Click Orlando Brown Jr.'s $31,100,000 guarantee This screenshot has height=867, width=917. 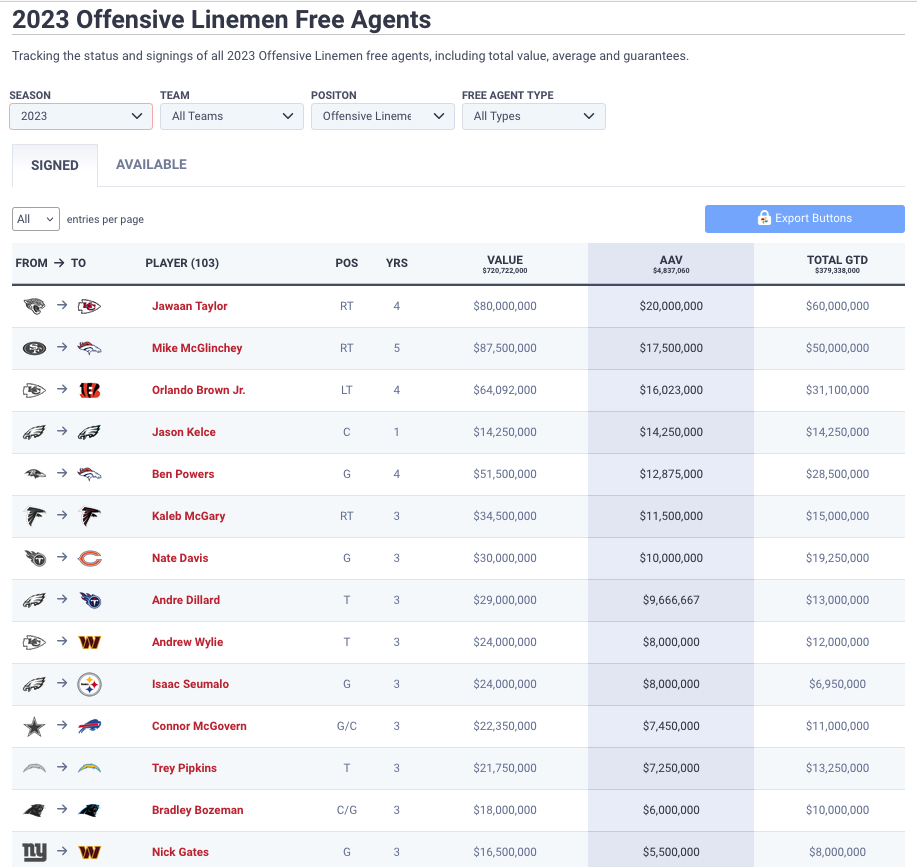tap(837, 390)
